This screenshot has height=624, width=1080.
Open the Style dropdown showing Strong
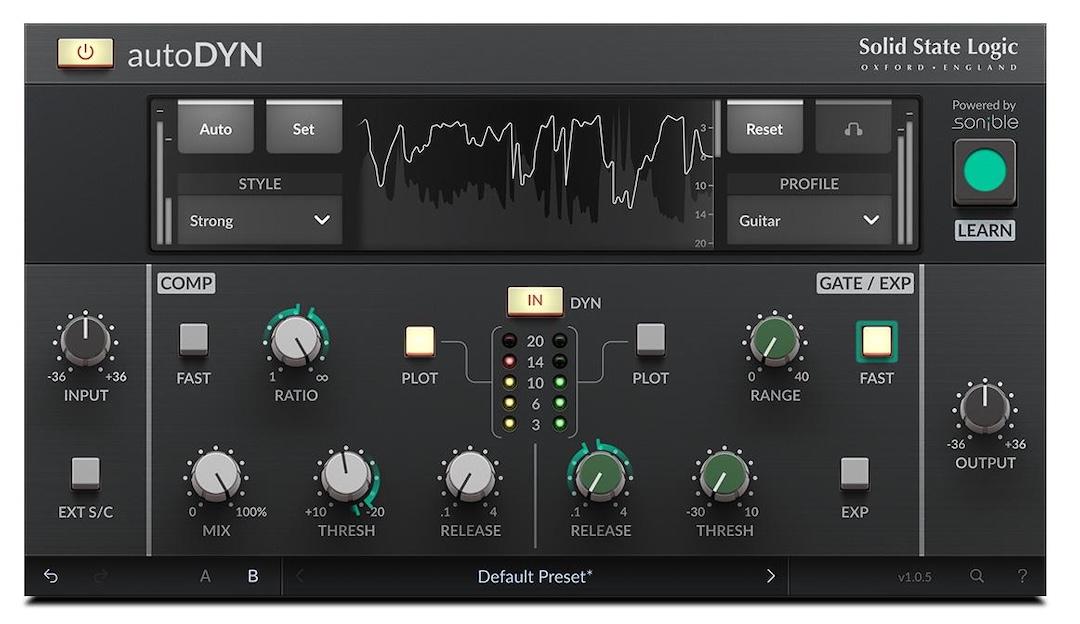click(x=260, y=221)
